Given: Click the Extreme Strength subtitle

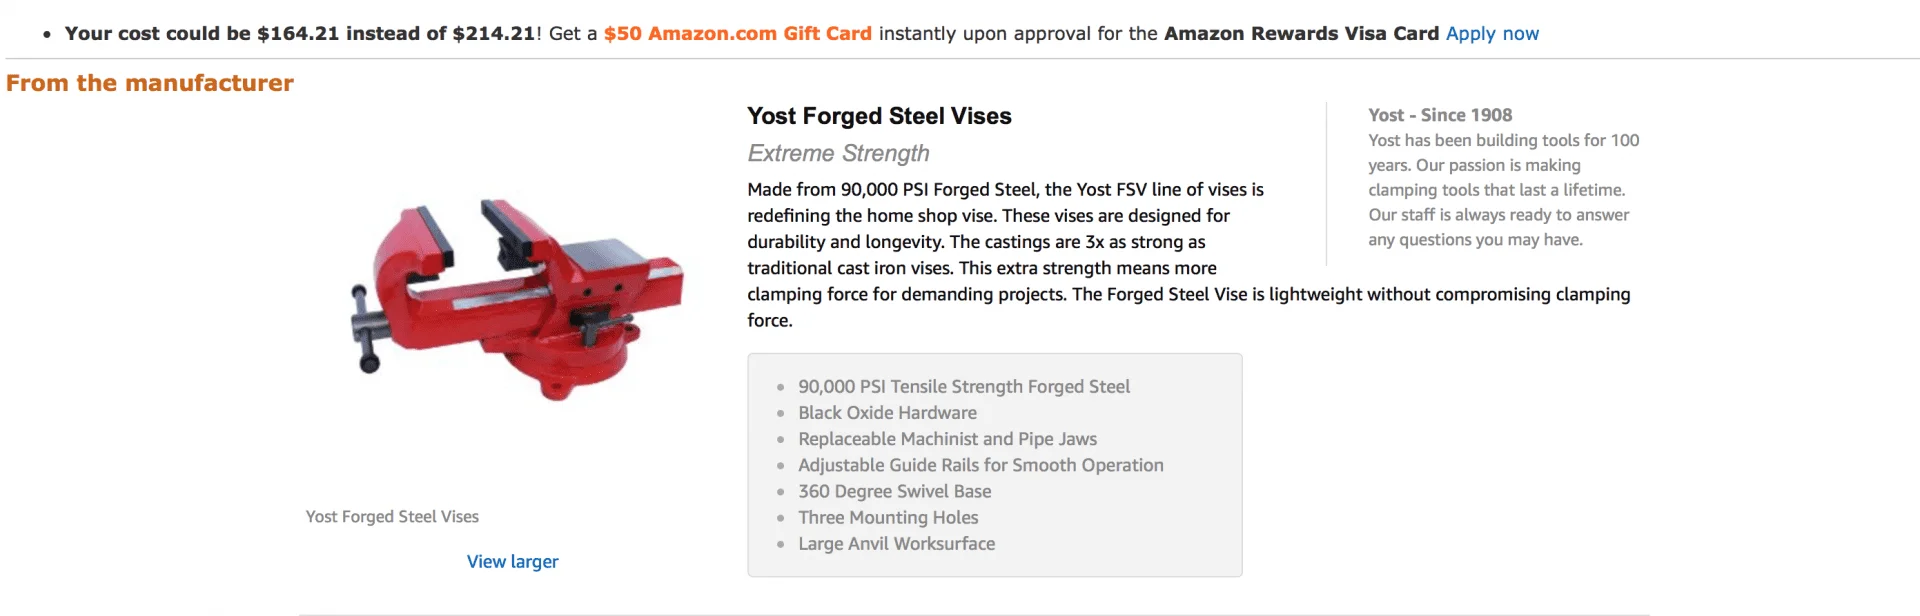Looking at the screenshot, I should click(838, 153).
